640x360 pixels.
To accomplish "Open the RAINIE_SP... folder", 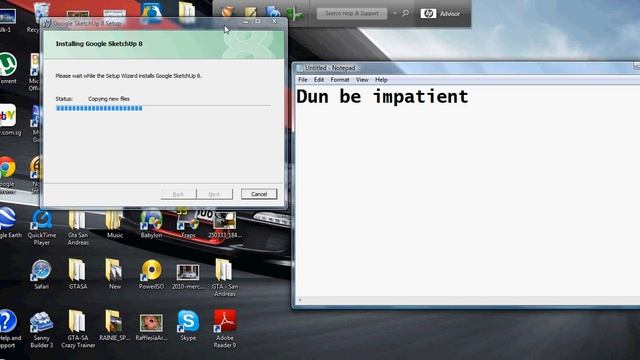I will 114,322.
